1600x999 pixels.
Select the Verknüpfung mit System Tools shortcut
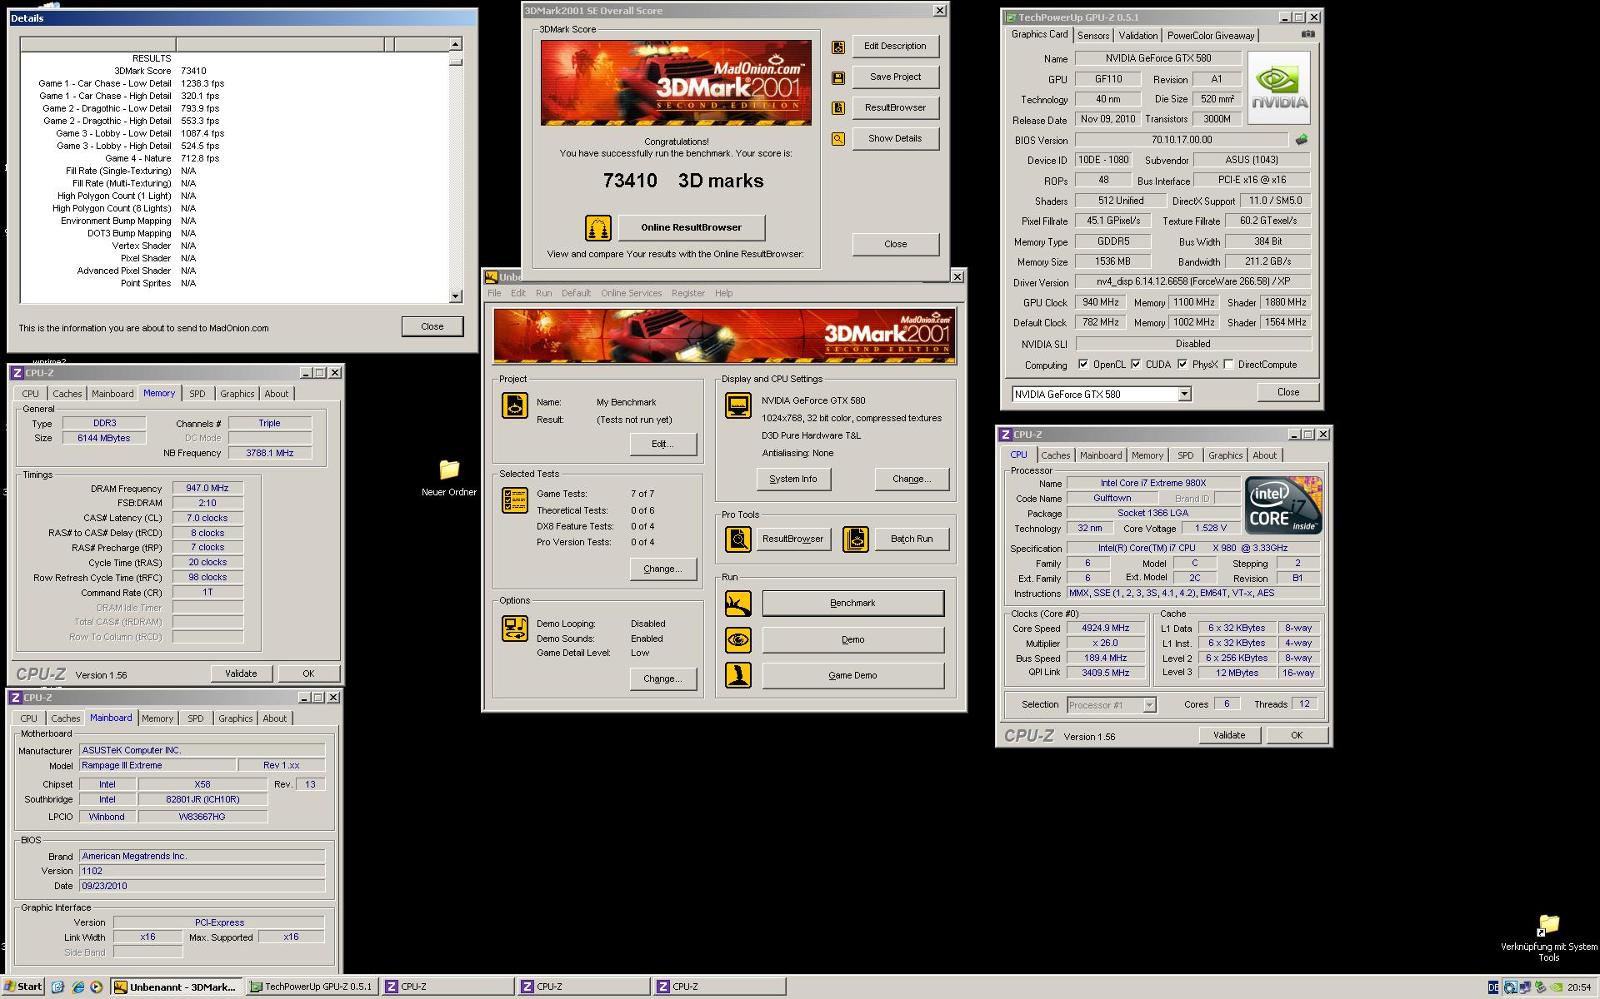coord(1548,937)
